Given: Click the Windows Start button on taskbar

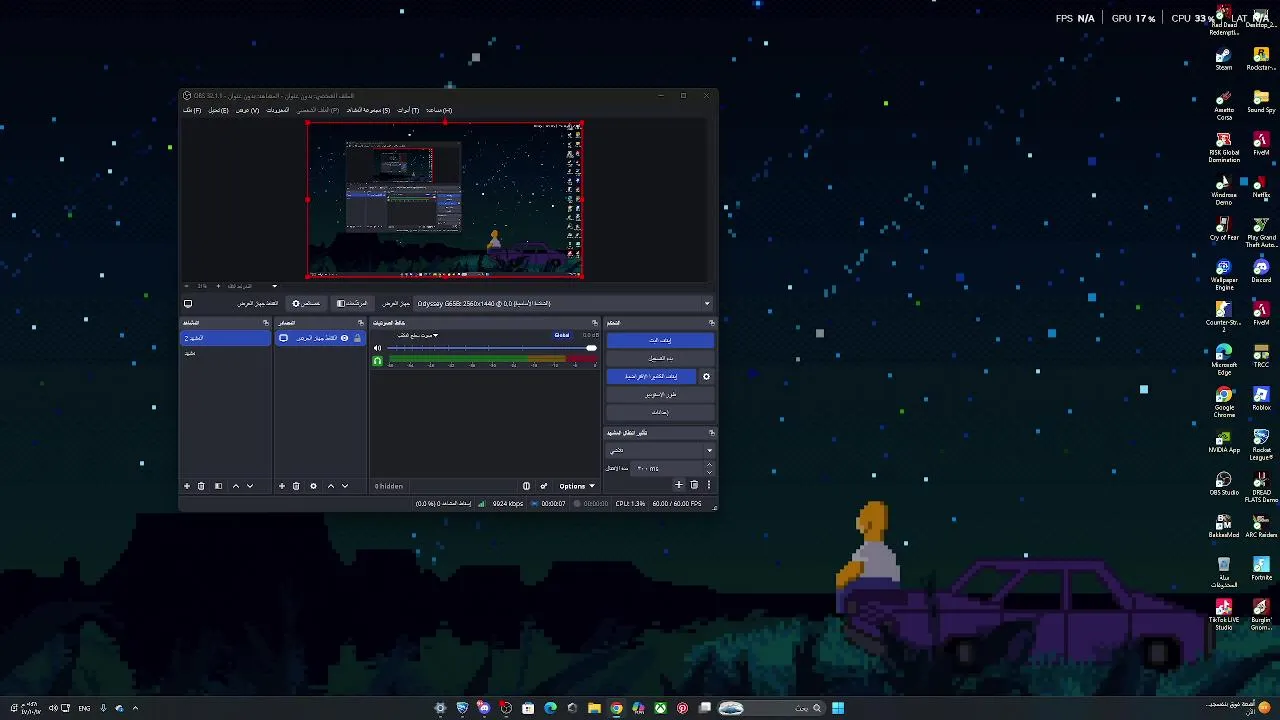Looking at the screenshot, I should [x=838, y=708].
